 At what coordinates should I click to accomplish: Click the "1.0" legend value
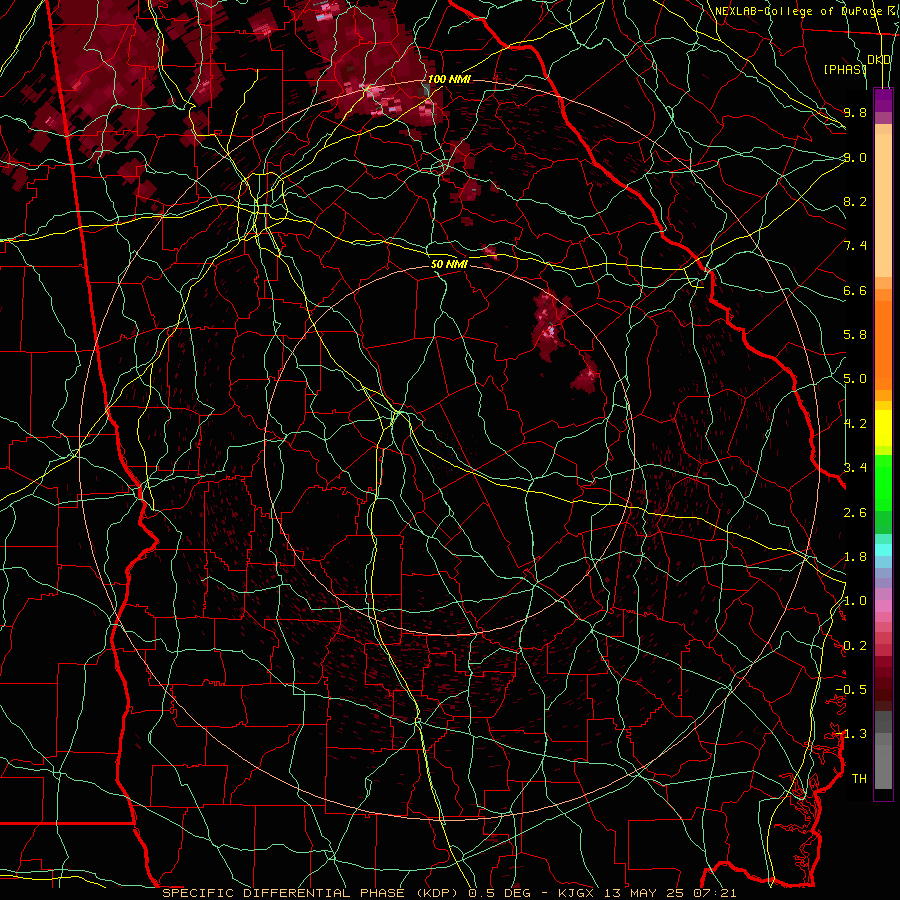coord(855,601)
